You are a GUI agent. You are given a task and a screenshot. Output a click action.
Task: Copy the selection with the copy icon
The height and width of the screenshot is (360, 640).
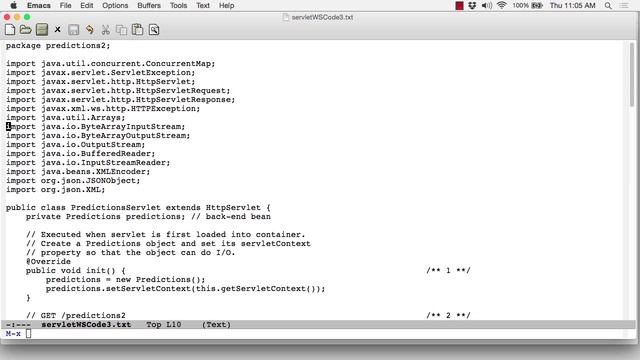coord(121,30)
